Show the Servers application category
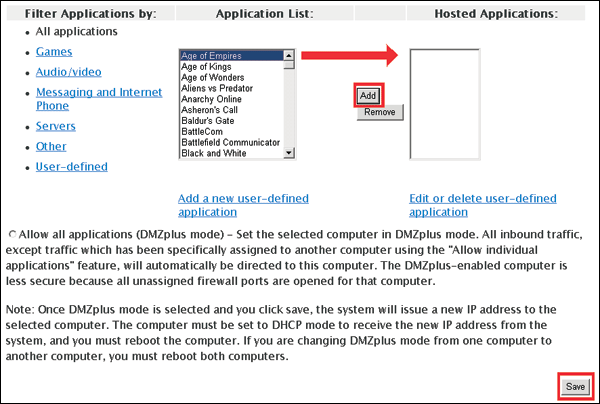The height and width of the screenshot is (404, 600). pos(55,126)
